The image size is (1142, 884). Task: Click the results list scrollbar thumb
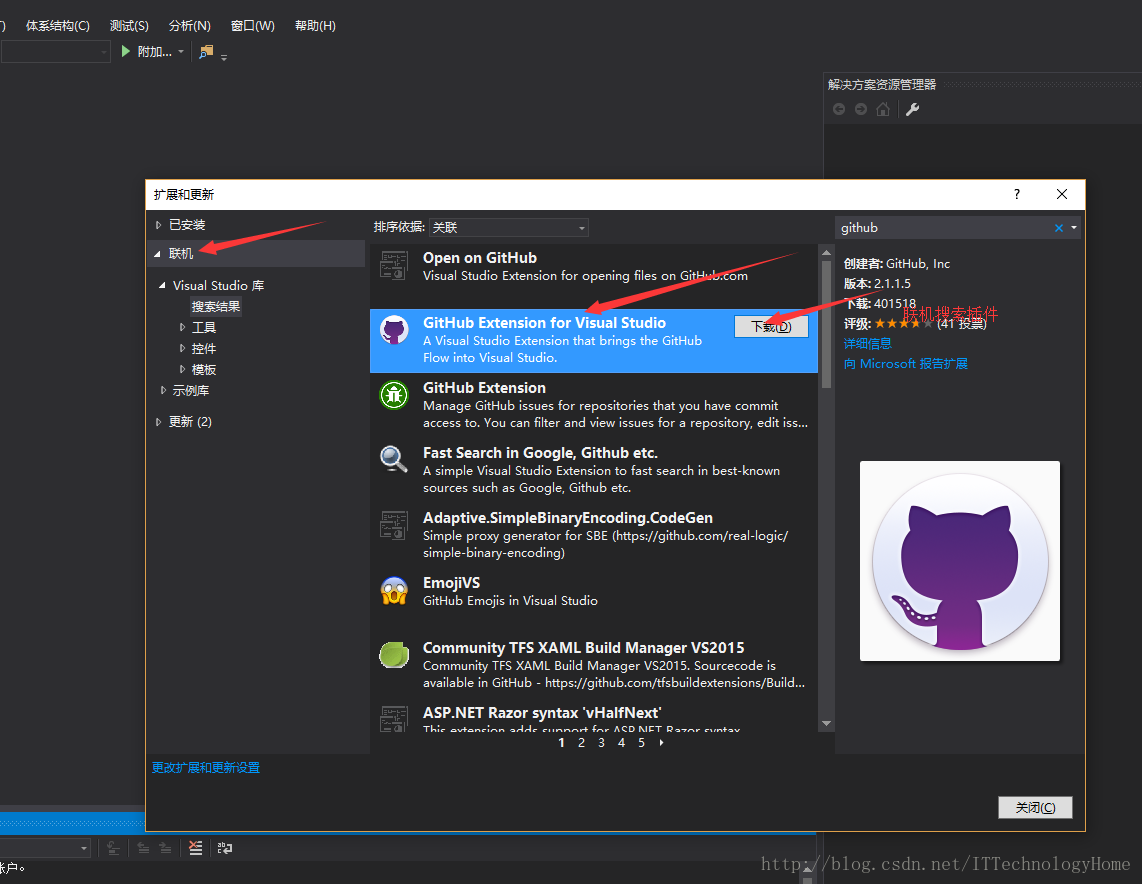point(826,324)
